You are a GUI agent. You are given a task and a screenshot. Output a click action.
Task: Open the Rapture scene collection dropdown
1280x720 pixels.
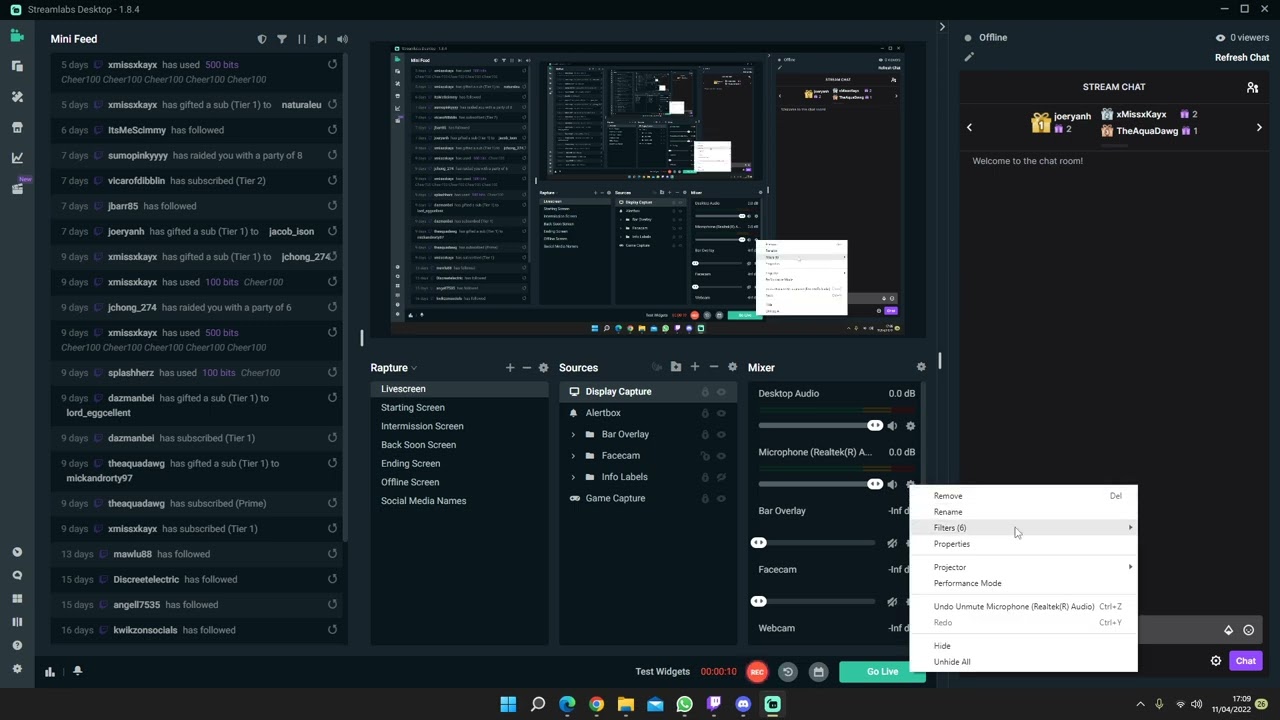[x=394, y=368]
